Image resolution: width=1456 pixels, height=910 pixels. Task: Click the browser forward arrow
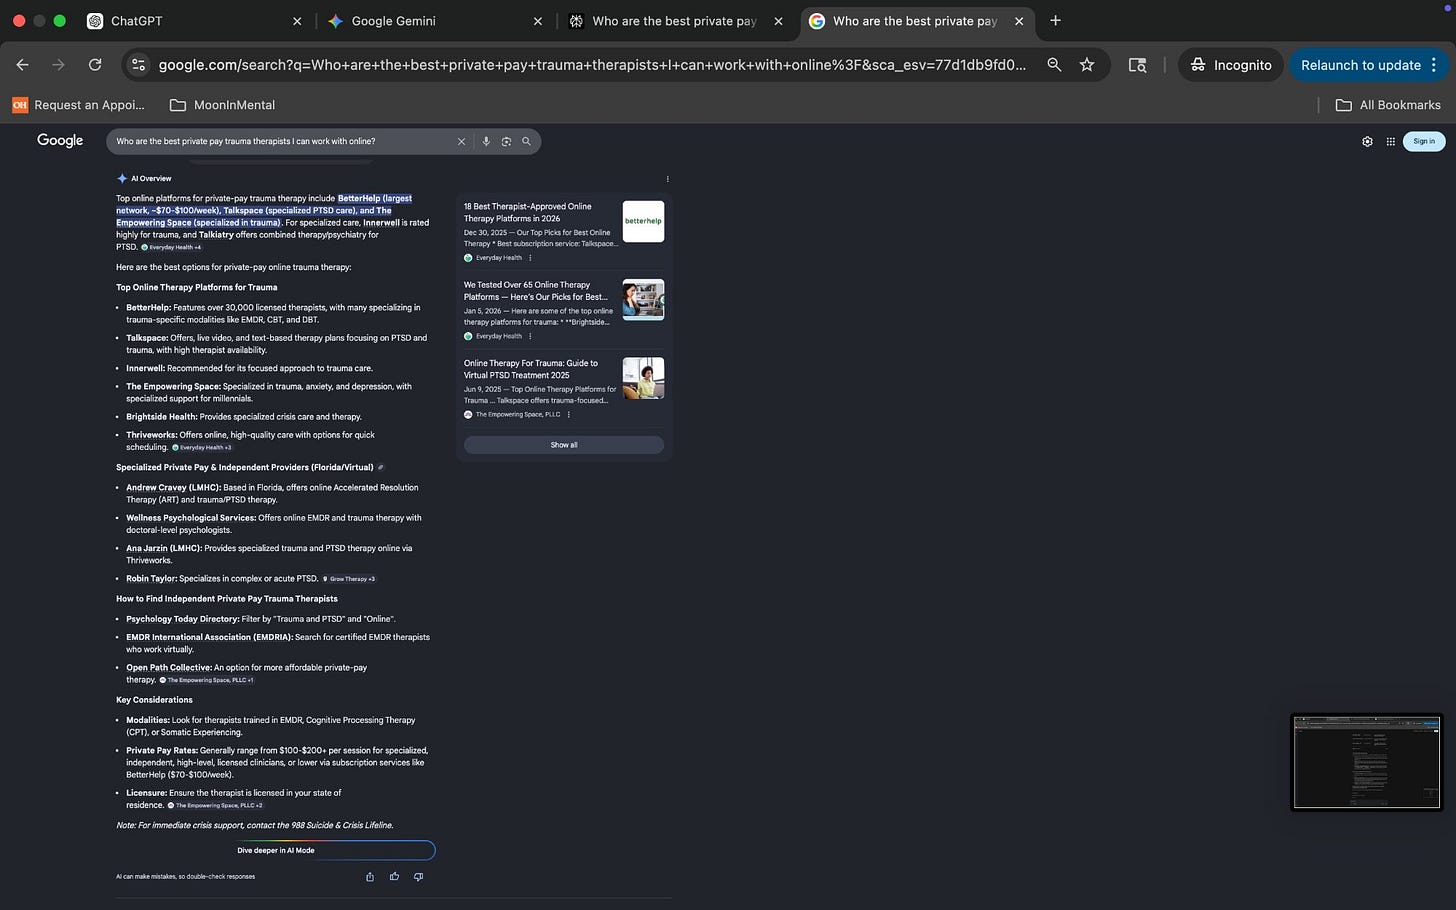58,65
